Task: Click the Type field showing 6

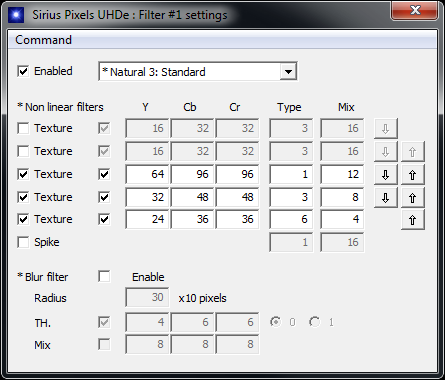Action: pos(291,219)
